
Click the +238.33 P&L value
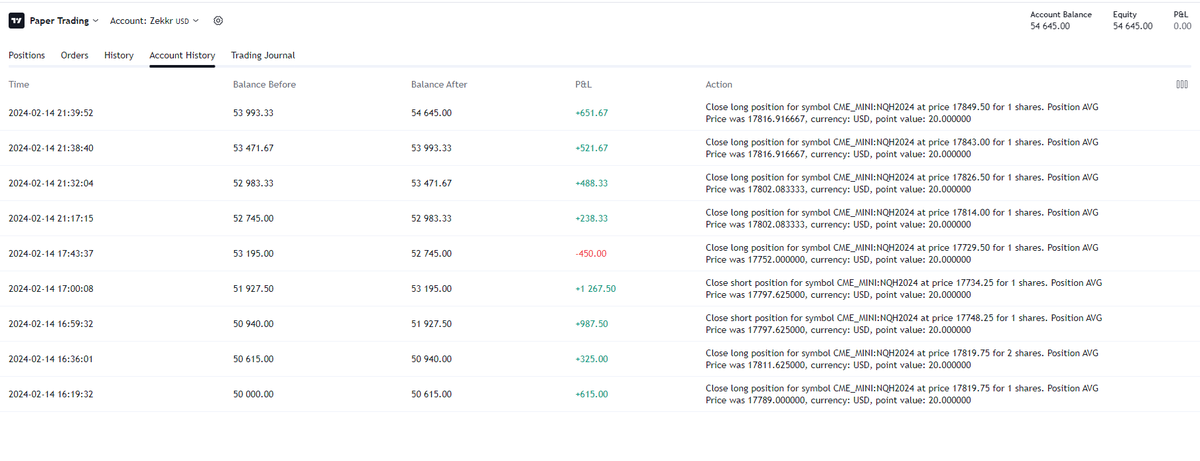[591, 218]
